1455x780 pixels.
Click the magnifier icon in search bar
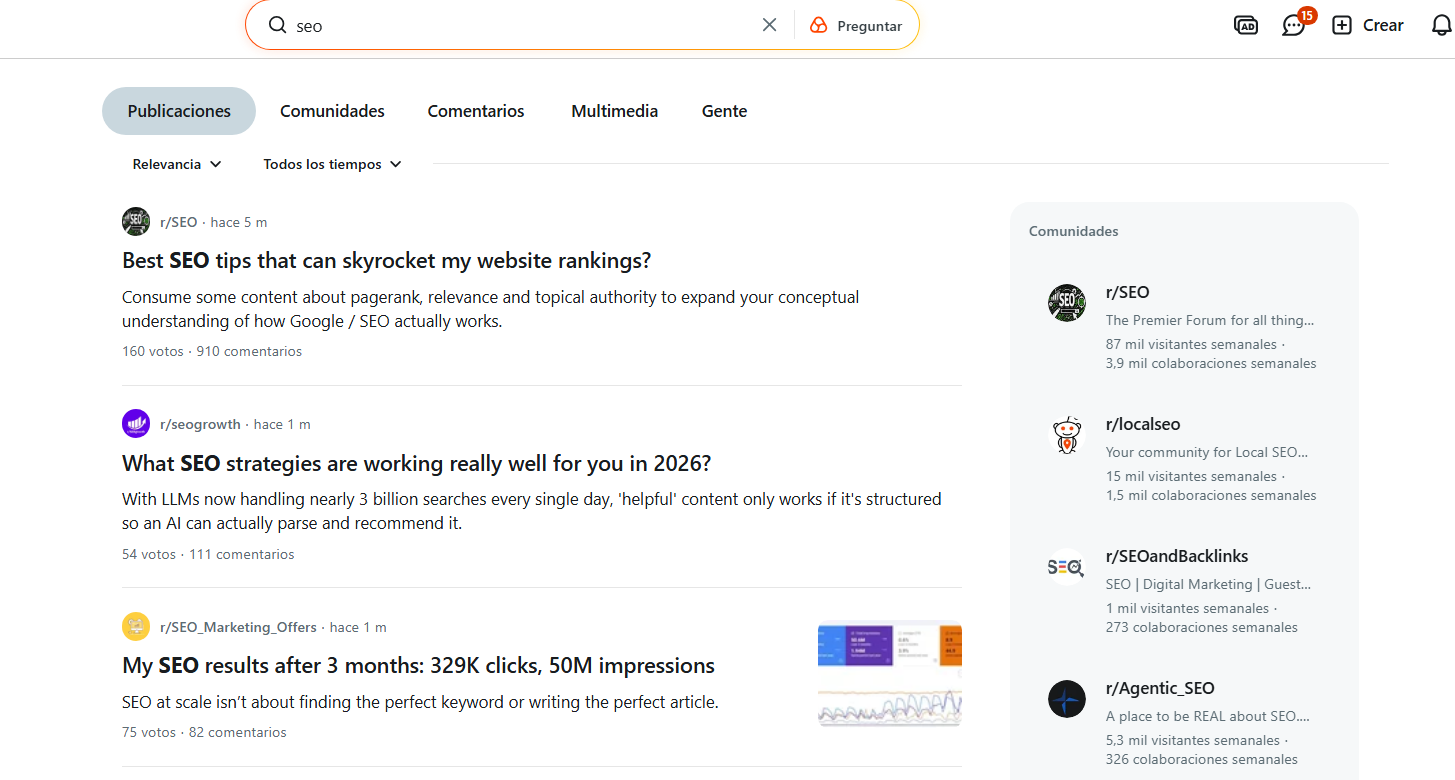(x=277, y=25)
